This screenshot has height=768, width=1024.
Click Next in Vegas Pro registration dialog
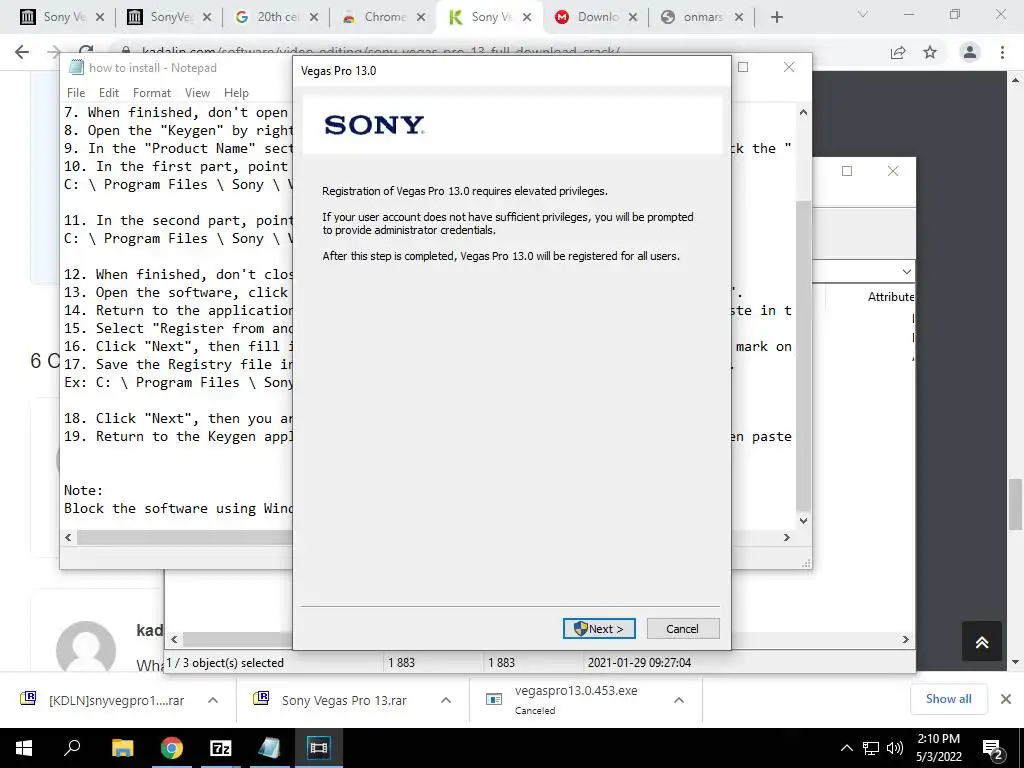(x=599, y=628)
